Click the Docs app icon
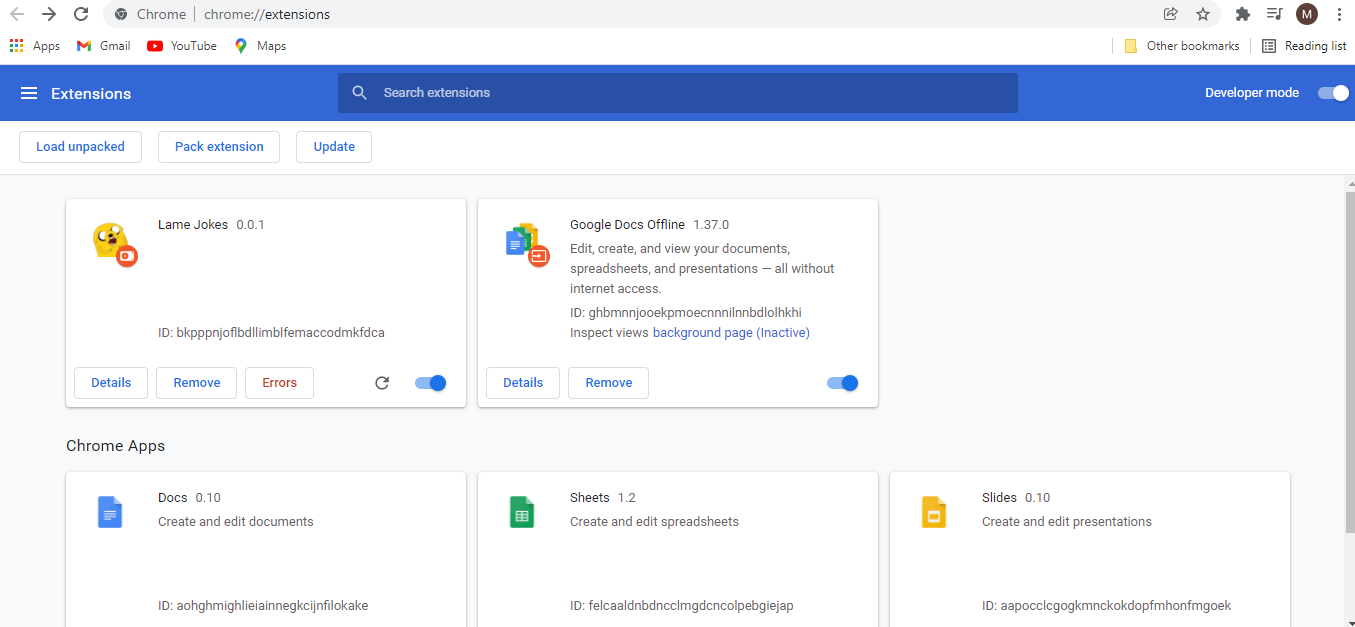 tap(110, 512)
